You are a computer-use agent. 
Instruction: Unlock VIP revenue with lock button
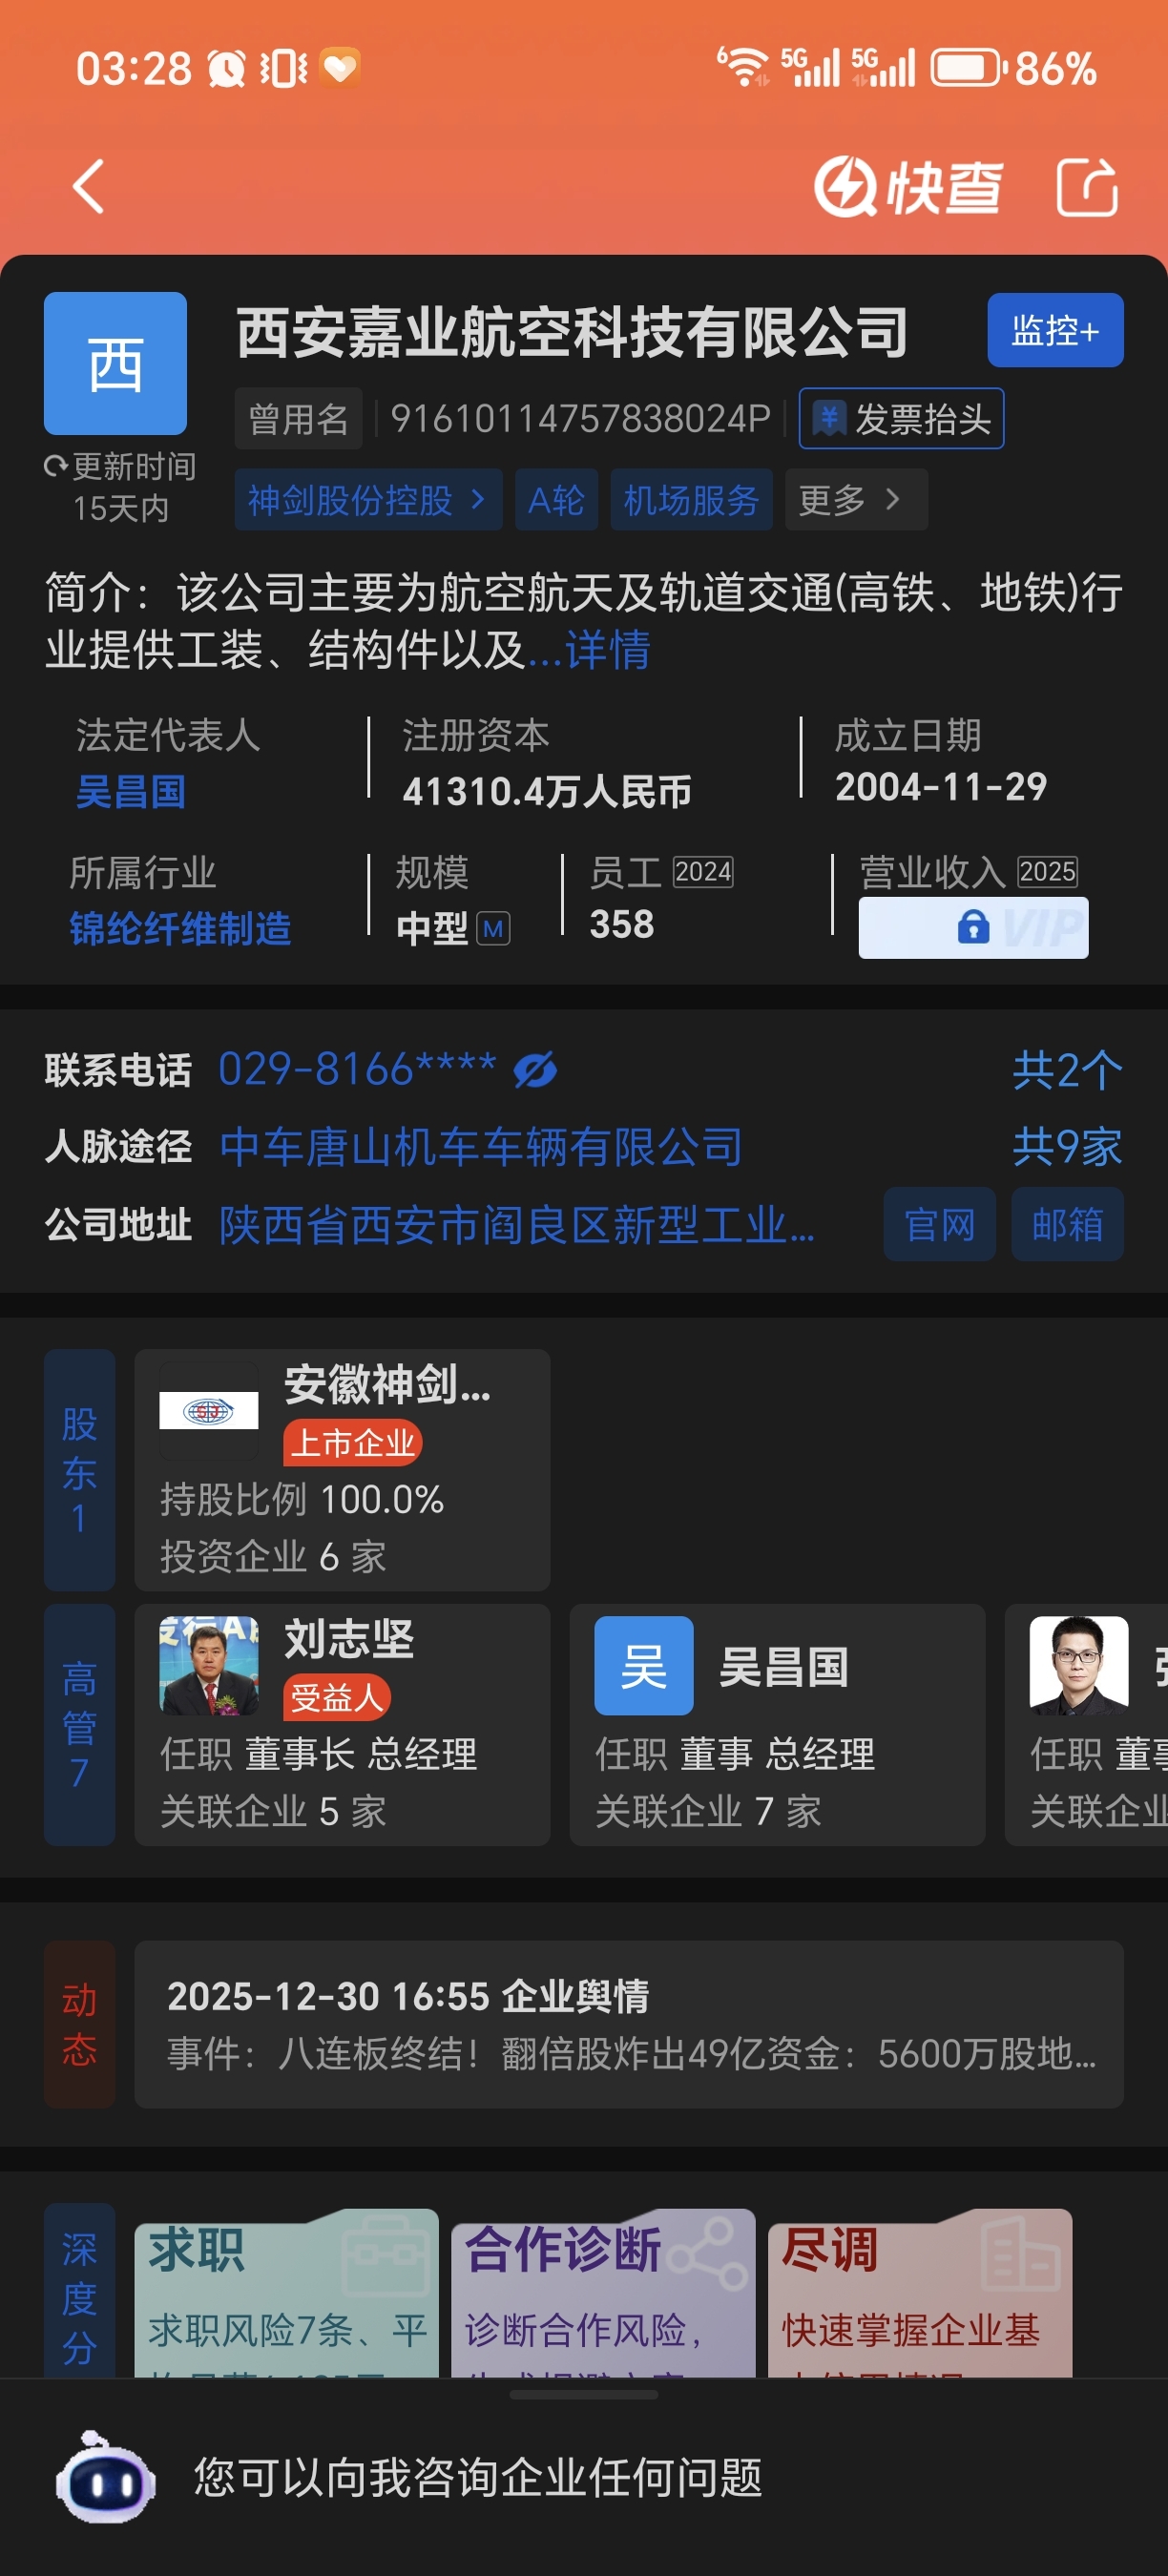coord(973,928)
